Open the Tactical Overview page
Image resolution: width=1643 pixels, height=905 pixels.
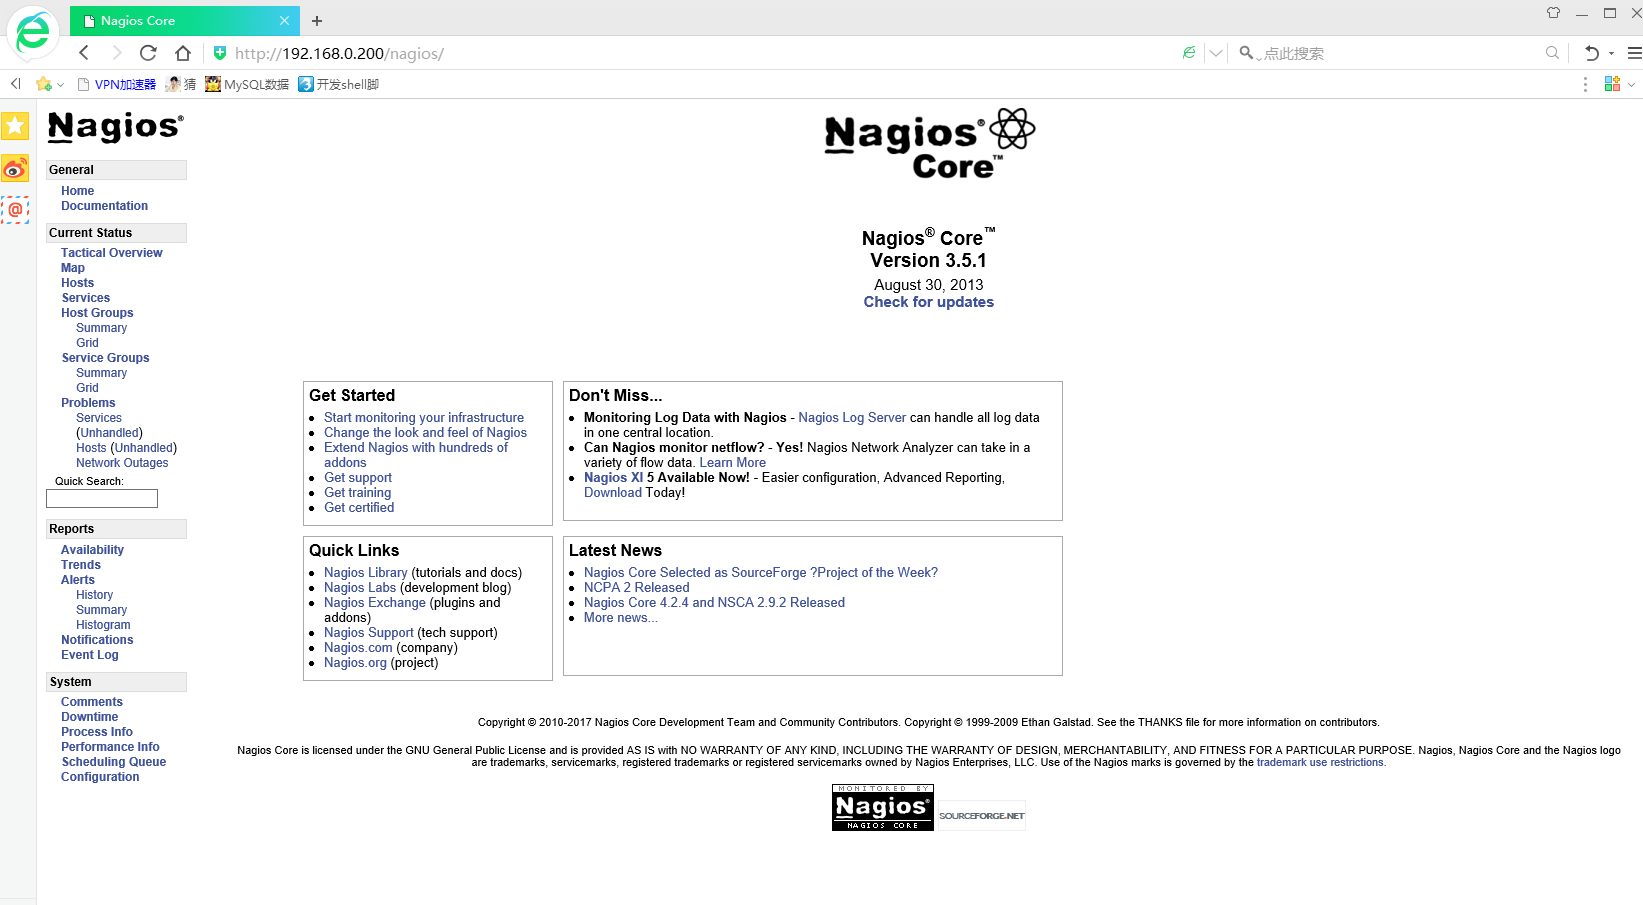(111, 253)
